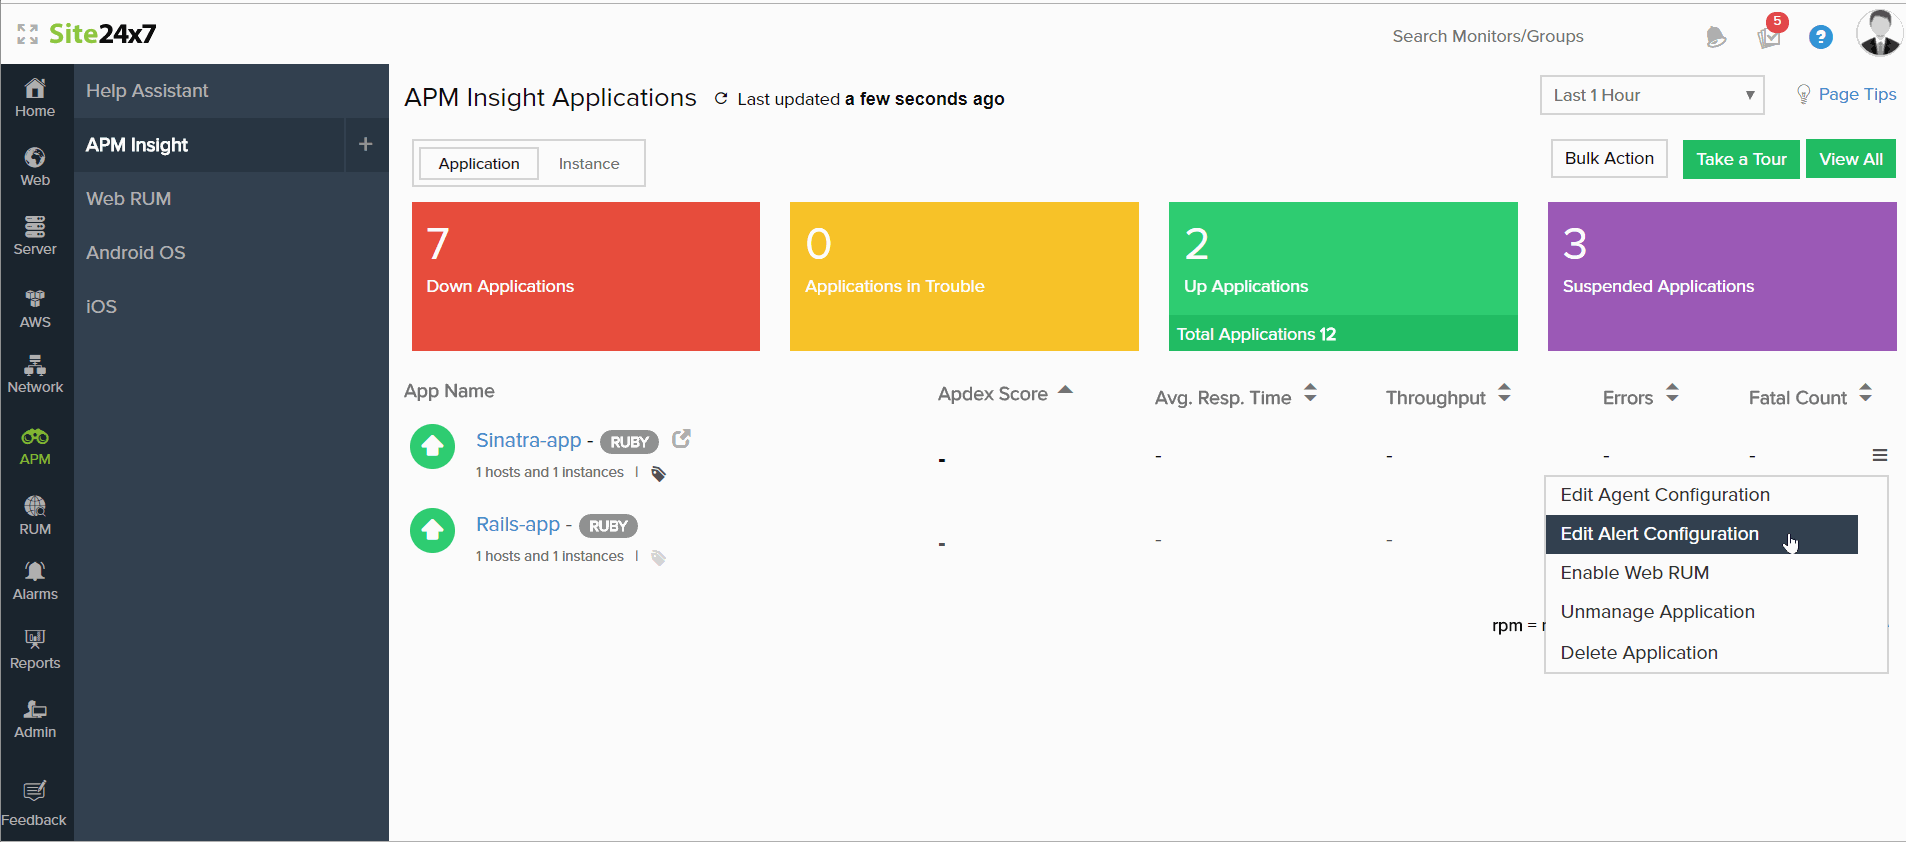Click the RUBY badge beside Rails-app

608,526
